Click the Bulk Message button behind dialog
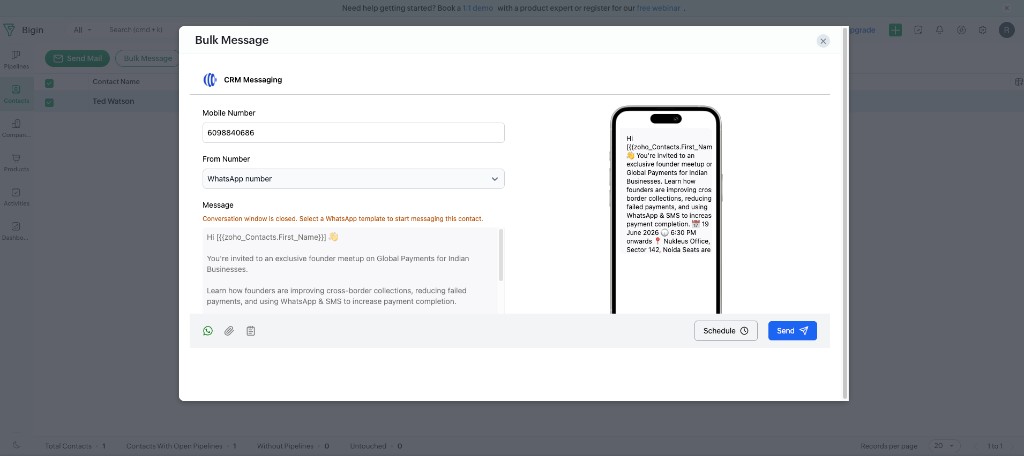Viewport: 1024px width, 456px height. pos(148,58)
